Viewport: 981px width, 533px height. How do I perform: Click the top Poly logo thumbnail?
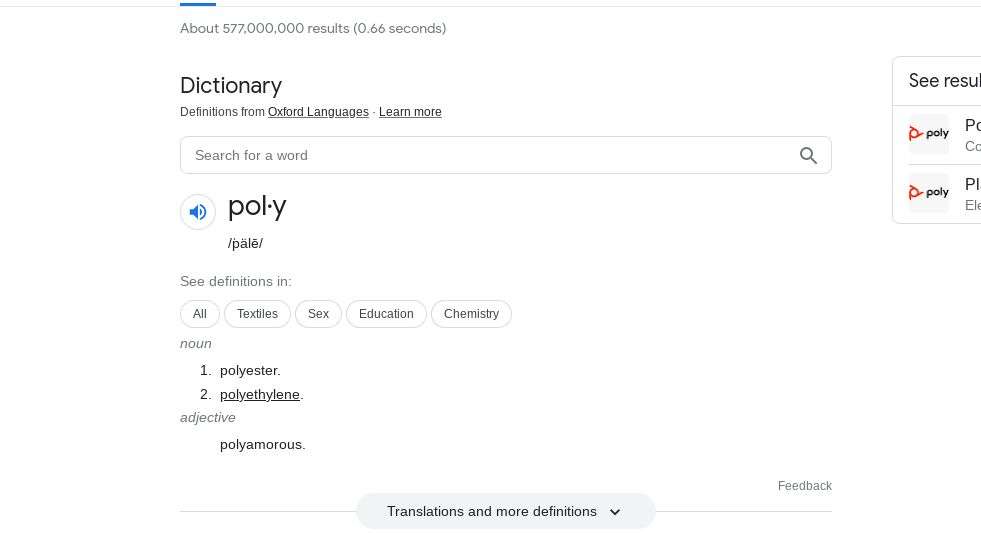(928, 134)
